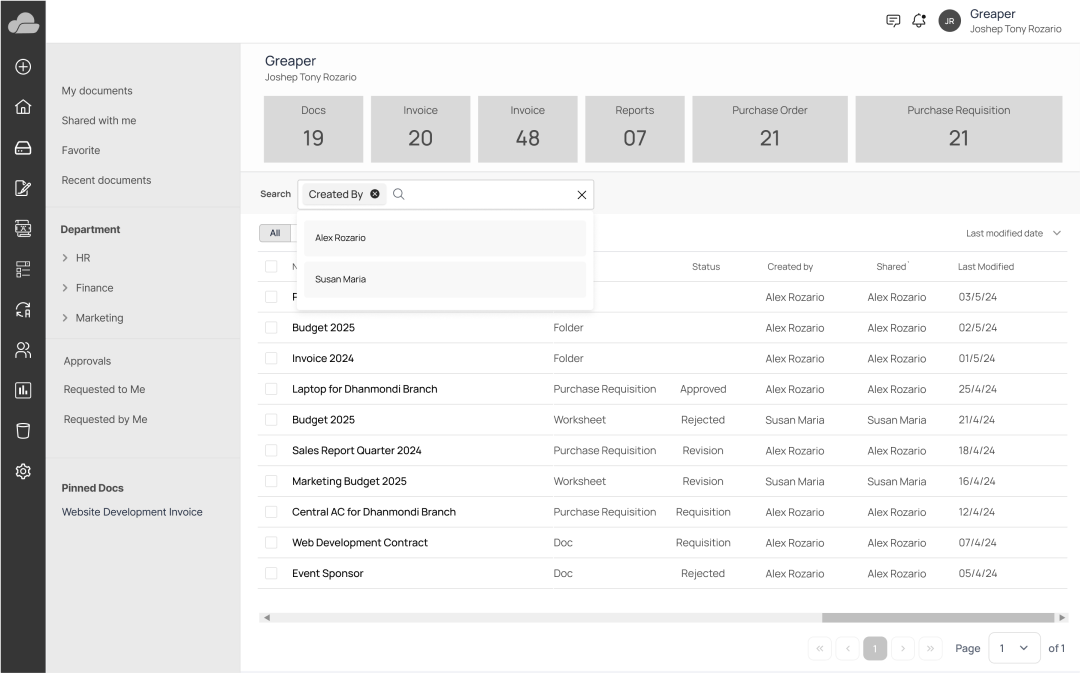Tick checkbox for Event Sponsor
The image size is (1080, 673).
[x=271, y=573]
